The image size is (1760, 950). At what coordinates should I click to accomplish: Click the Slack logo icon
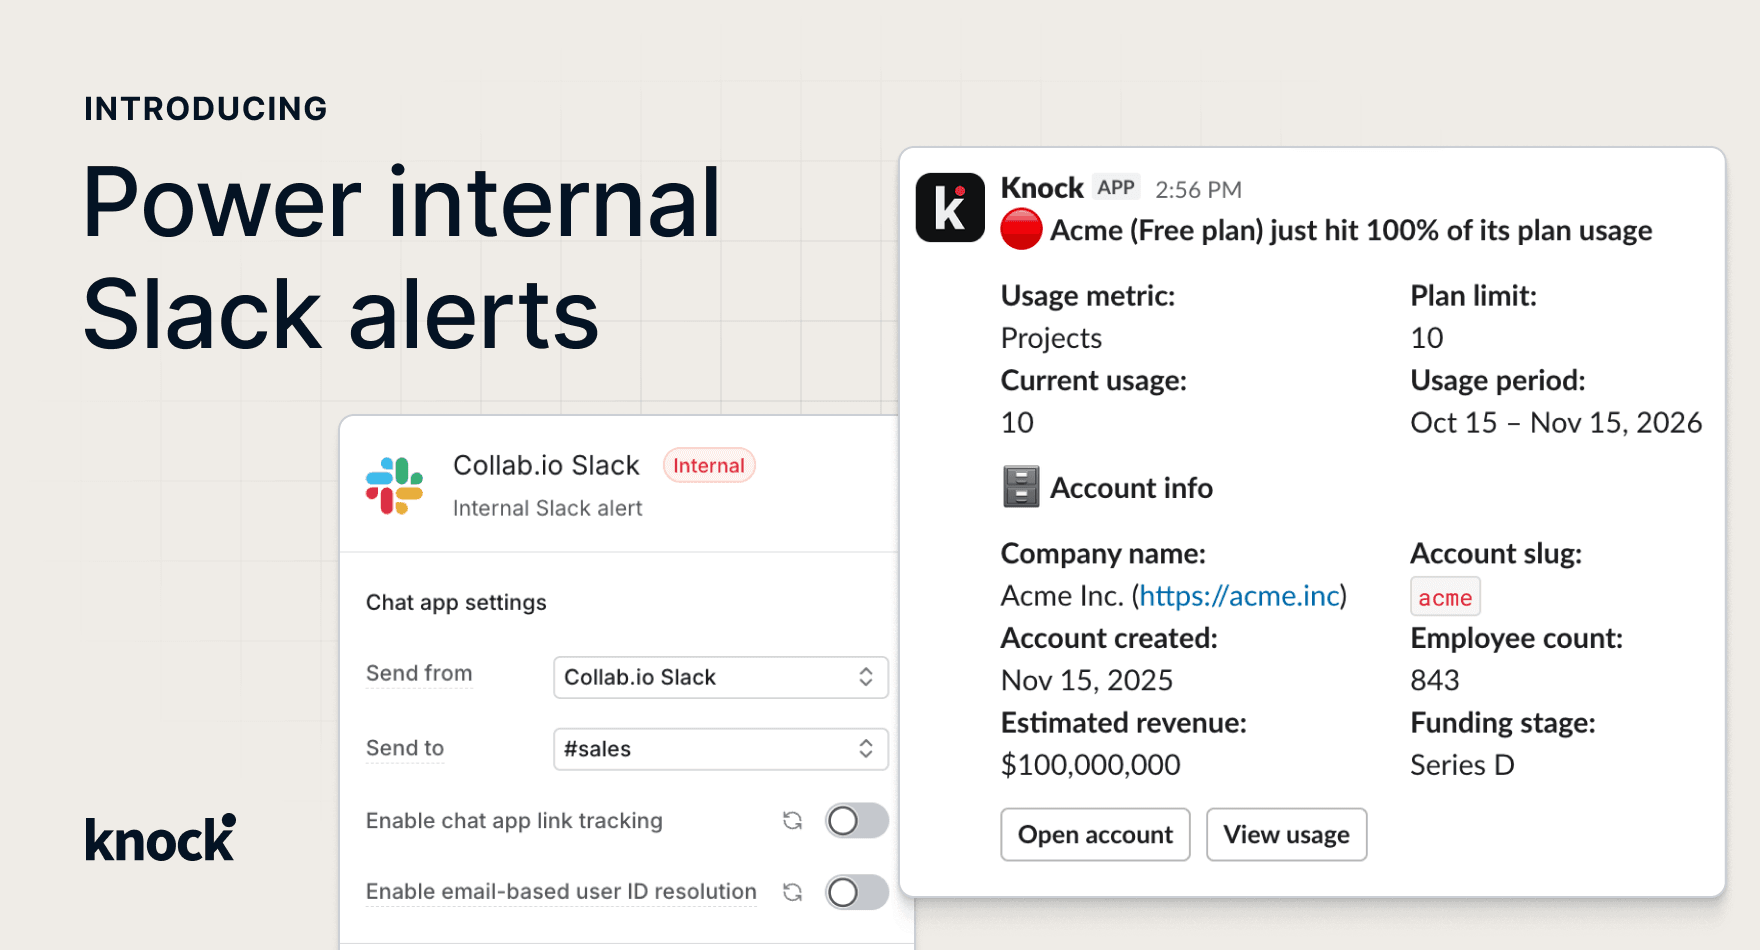tap(394, 486)
